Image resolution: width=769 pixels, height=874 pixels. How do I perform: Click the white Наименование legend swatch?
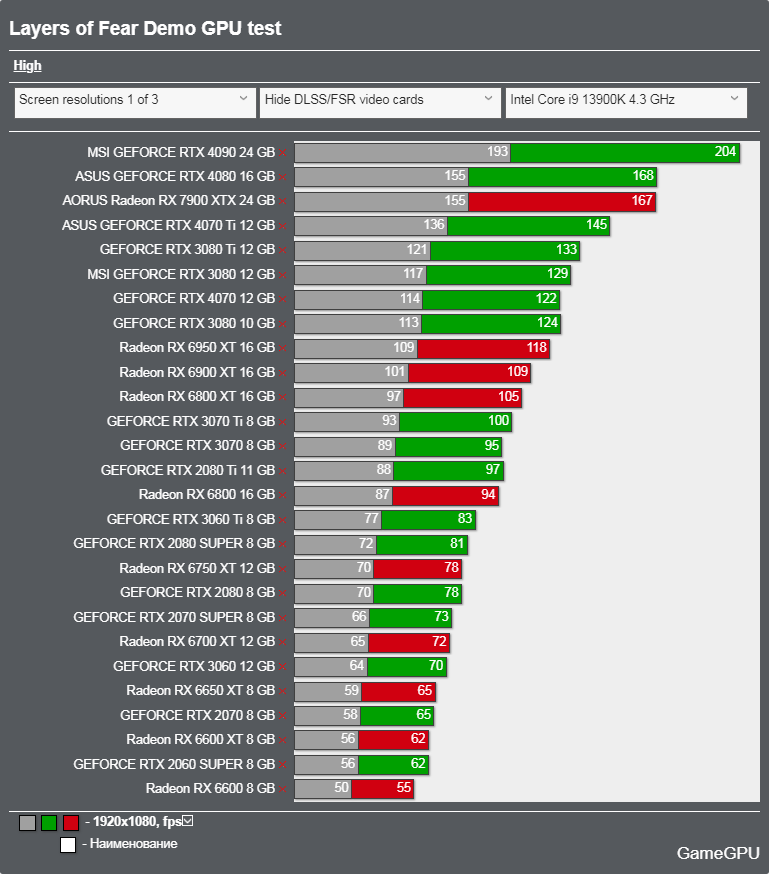[x=68, y=845]
